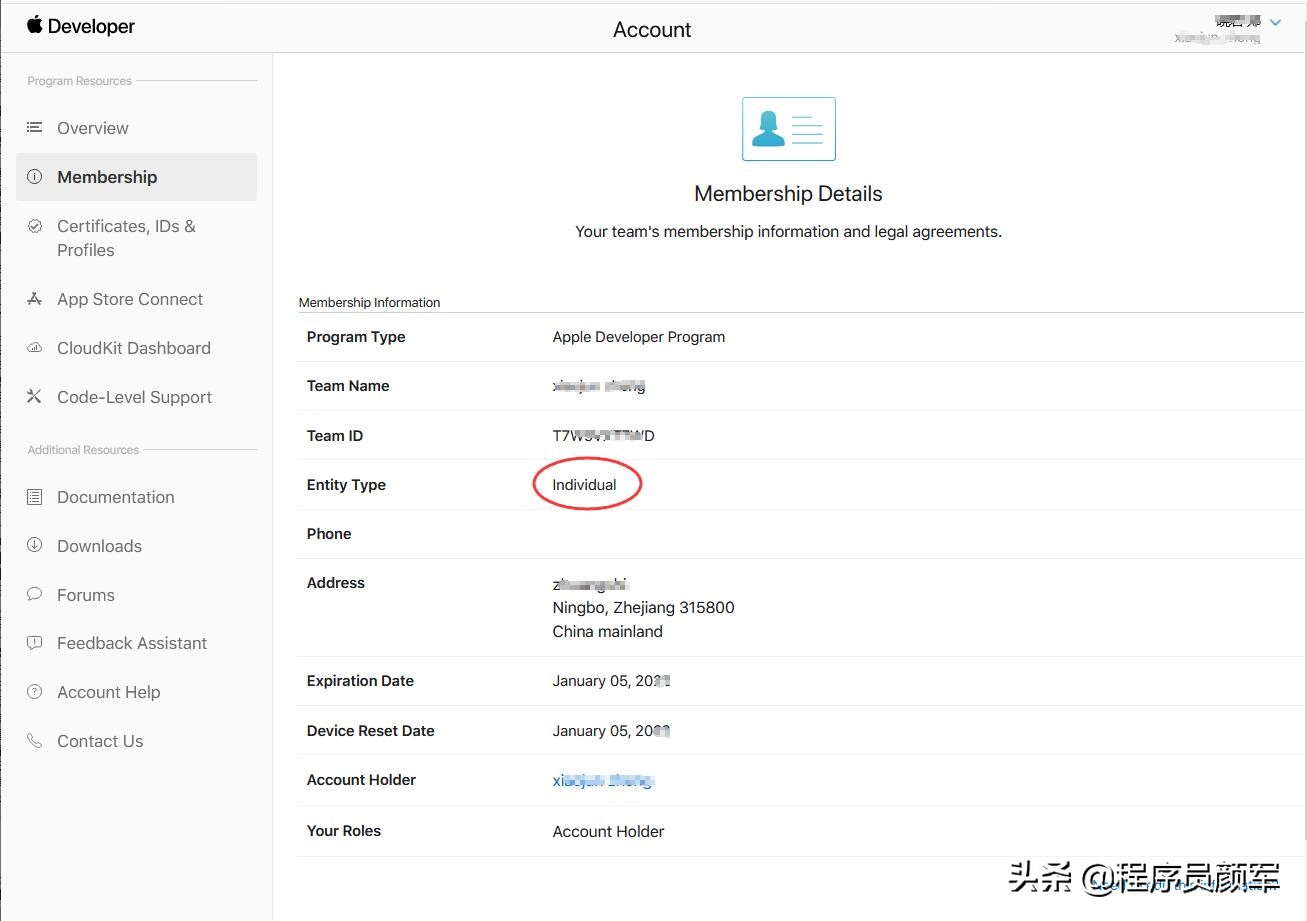Click the Team ID label
Screen dimensions: 1307x921
click(x=335, y=436)
